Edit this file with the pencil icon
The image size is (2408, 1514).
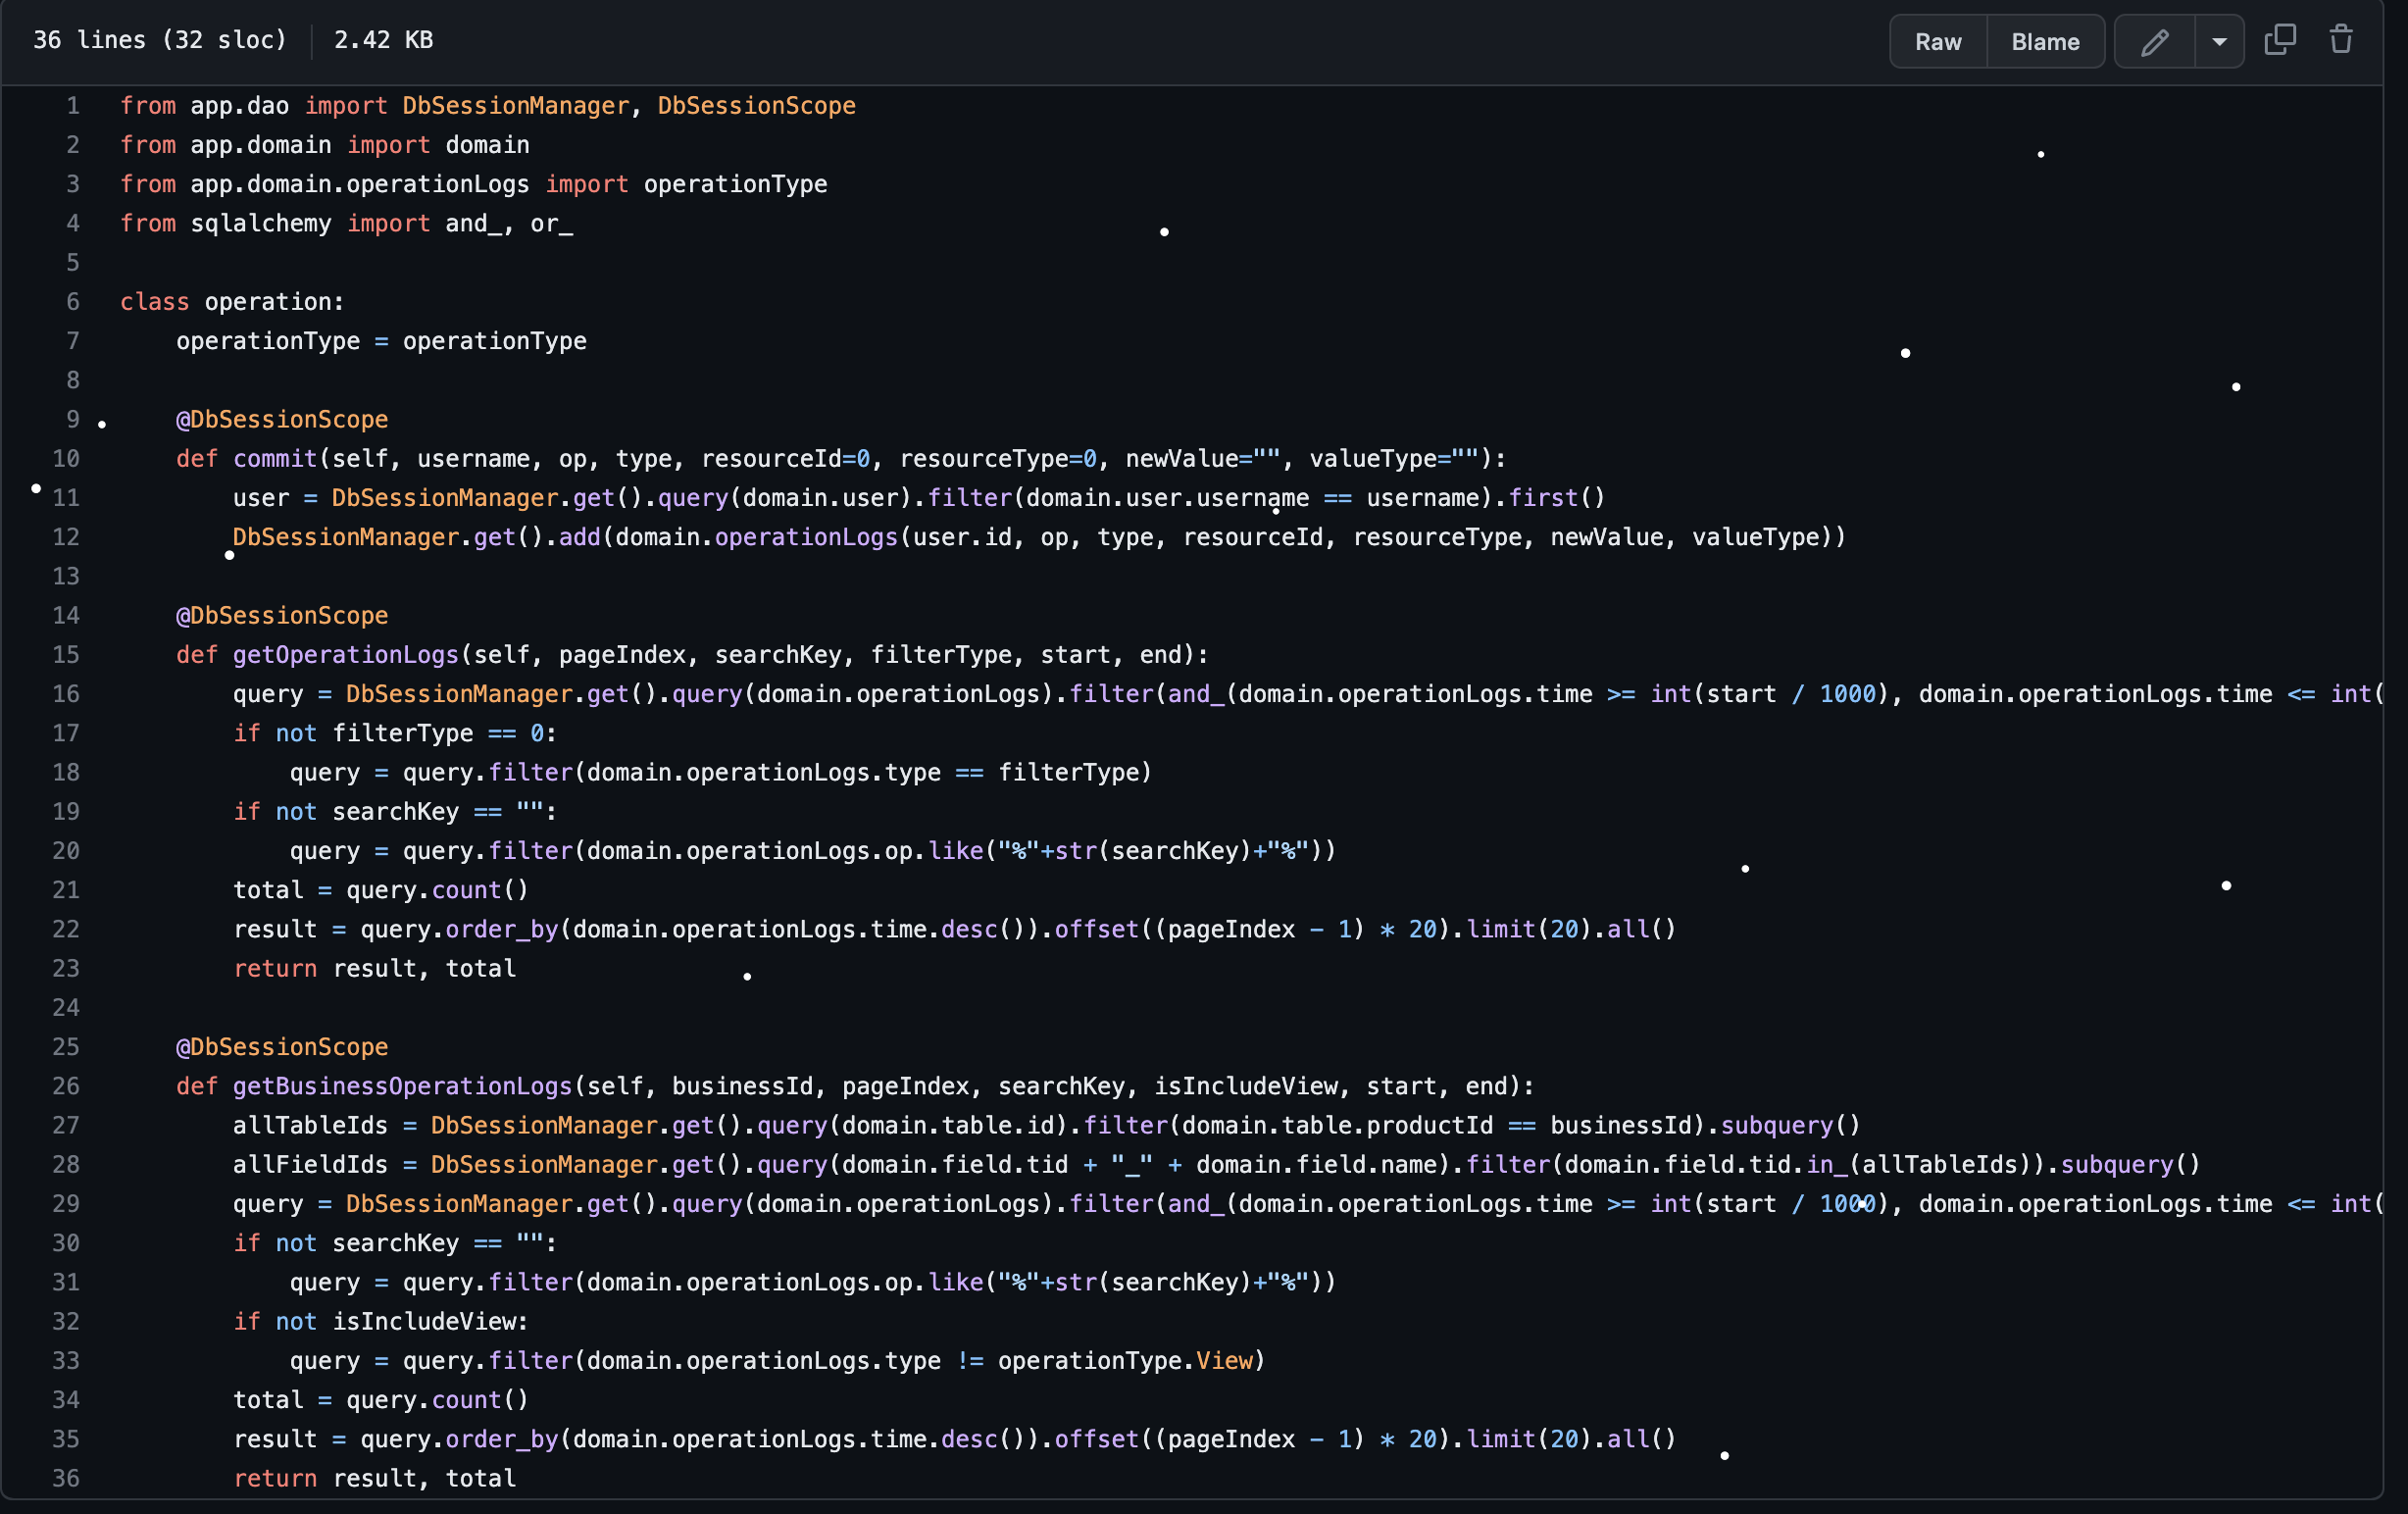tap(2154, 41)
